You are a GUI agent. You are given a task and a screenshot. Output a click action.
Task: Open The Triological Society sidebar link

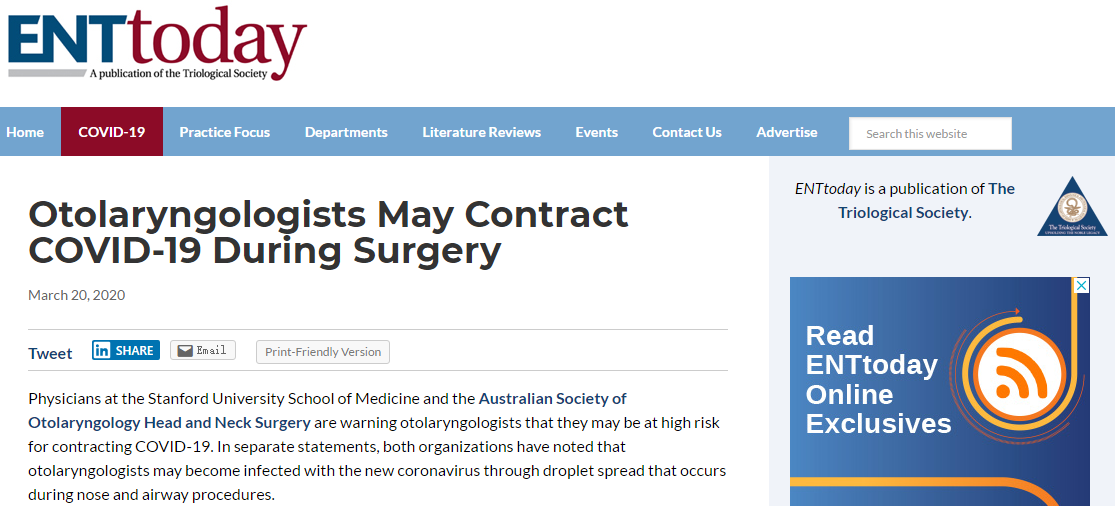pyautogui.click(x=927, y=200)
